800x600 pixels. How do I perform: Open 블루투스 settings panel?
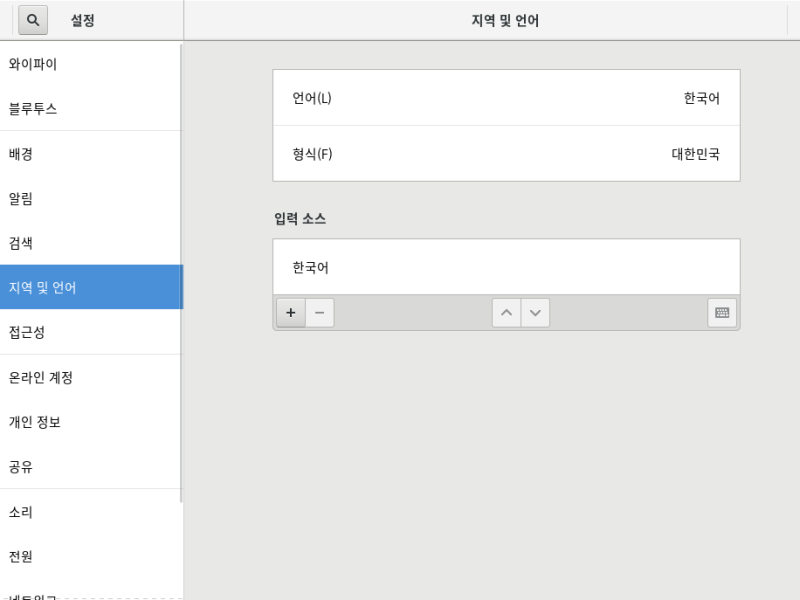pyautogui.click(x=91, y=108)
